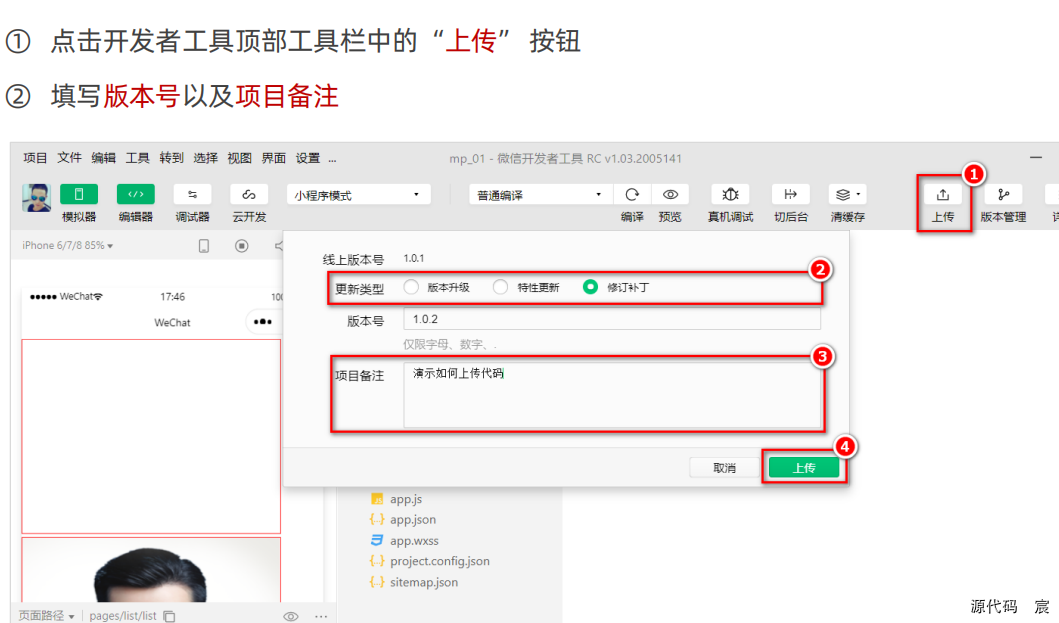
Task: Click the user avatar in toolbar
Action: pos(36,198)
